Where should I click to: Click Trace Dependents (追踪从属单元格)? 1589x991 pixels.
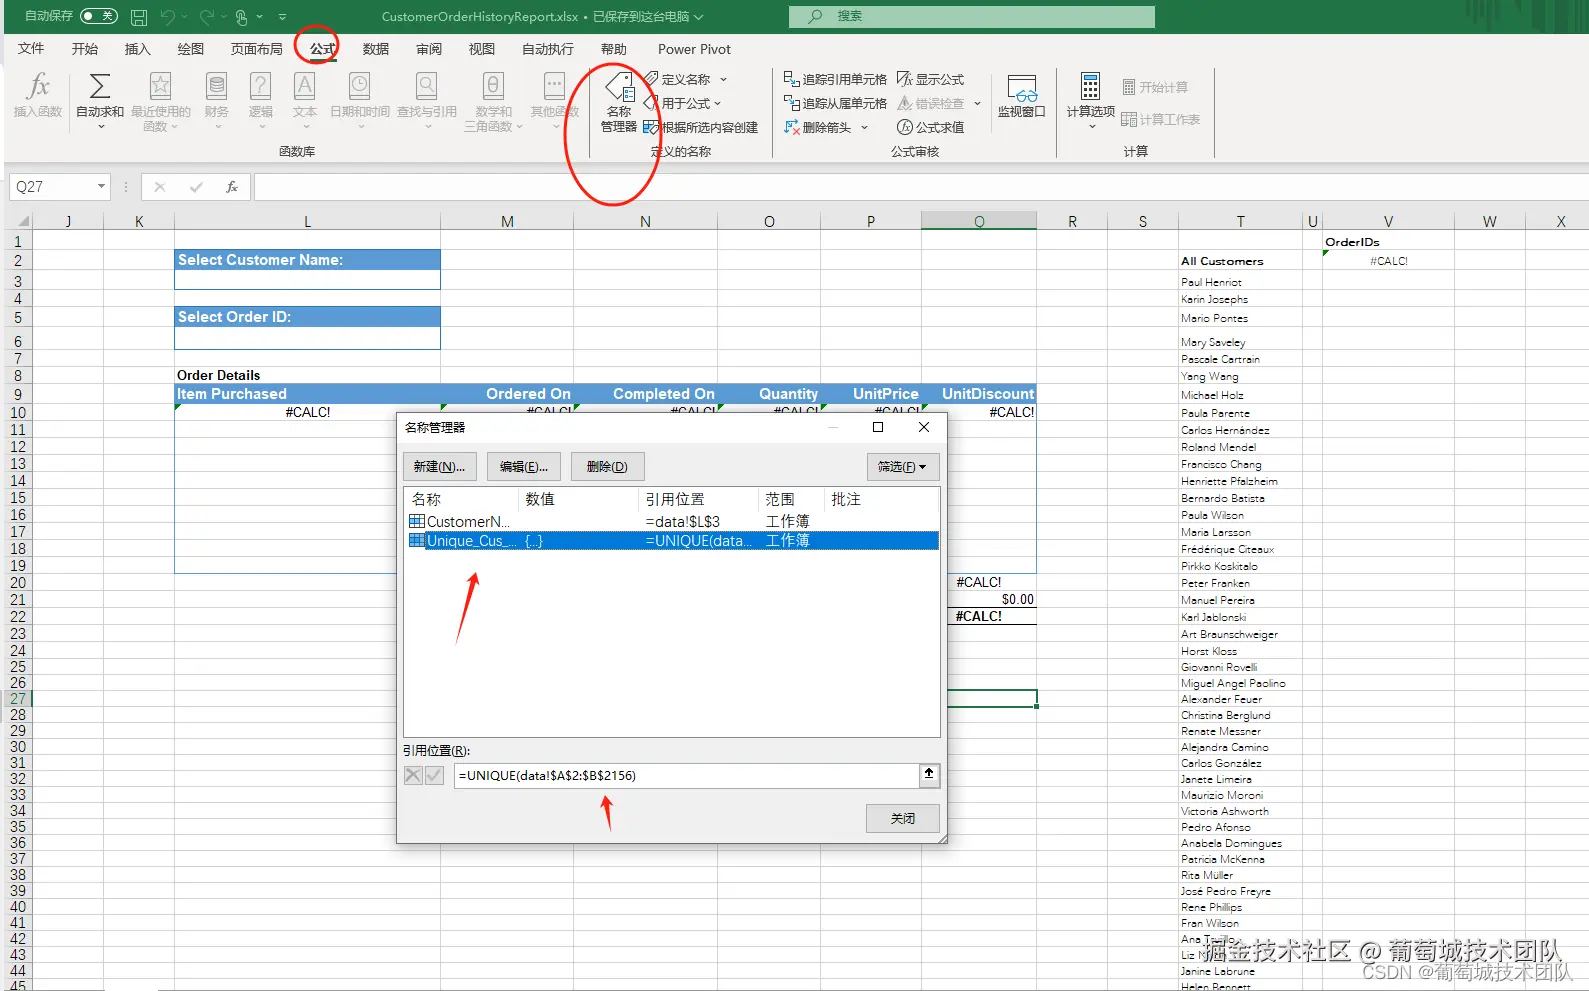835,103
